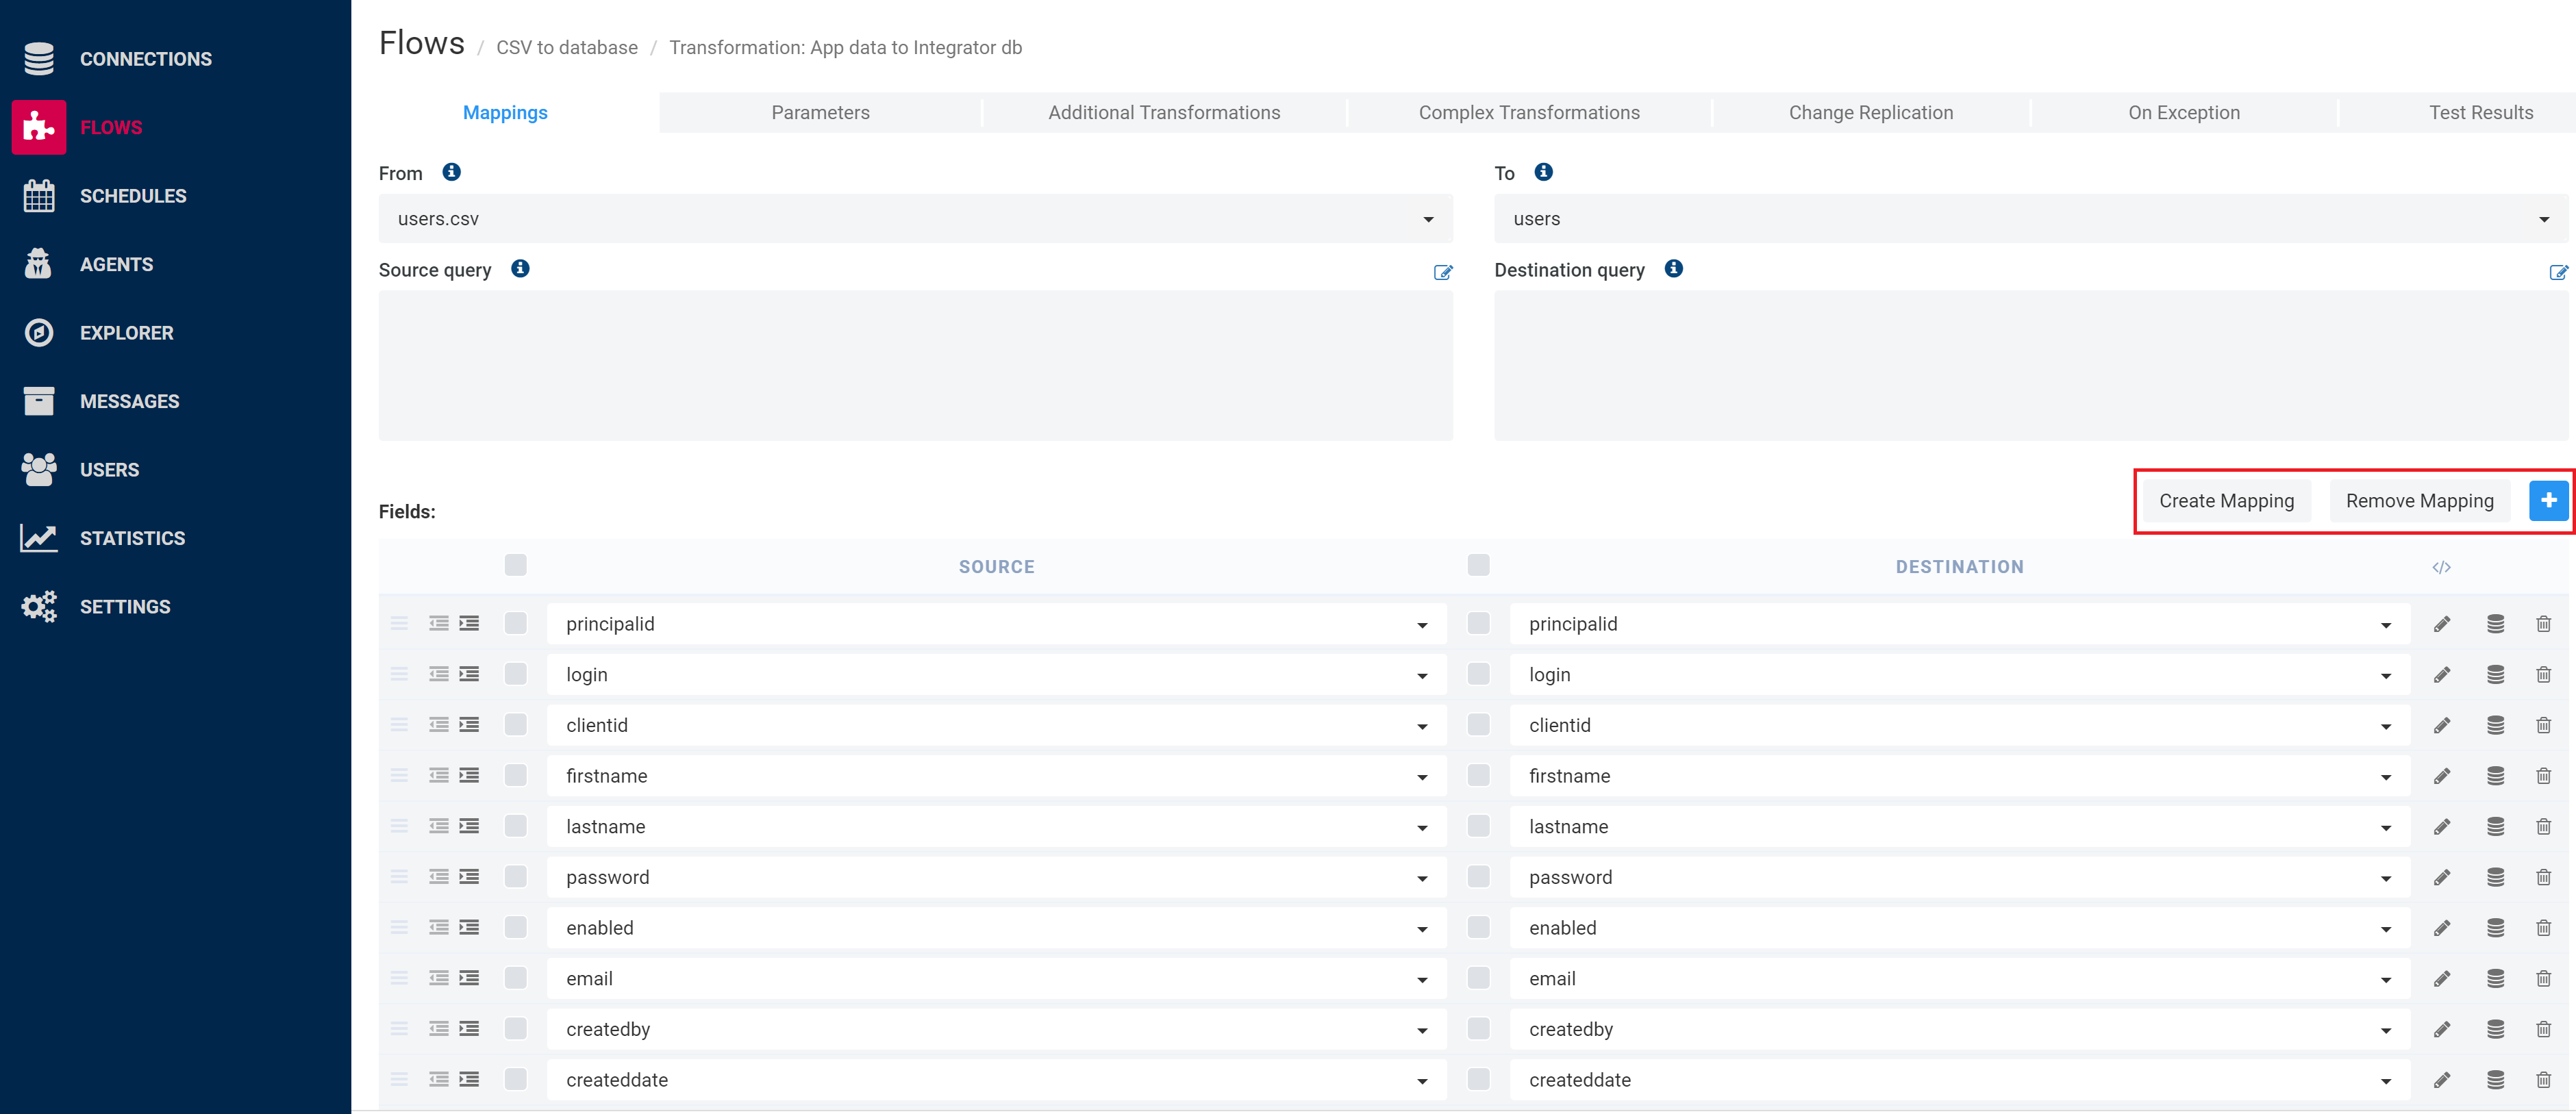Viewport: 2576px width, 1114px height.
Task: Click the code brackets icon in Destination header
Action: 2441,567
